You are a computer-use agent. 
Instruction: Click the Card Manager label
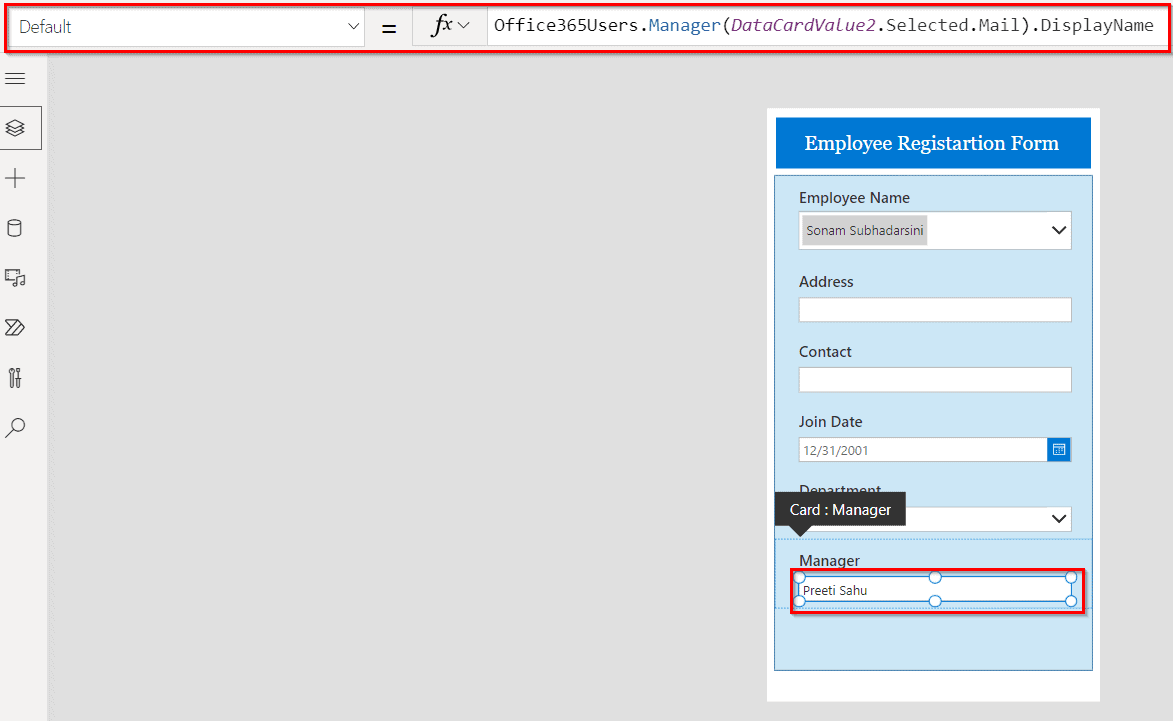click(840, 509)
